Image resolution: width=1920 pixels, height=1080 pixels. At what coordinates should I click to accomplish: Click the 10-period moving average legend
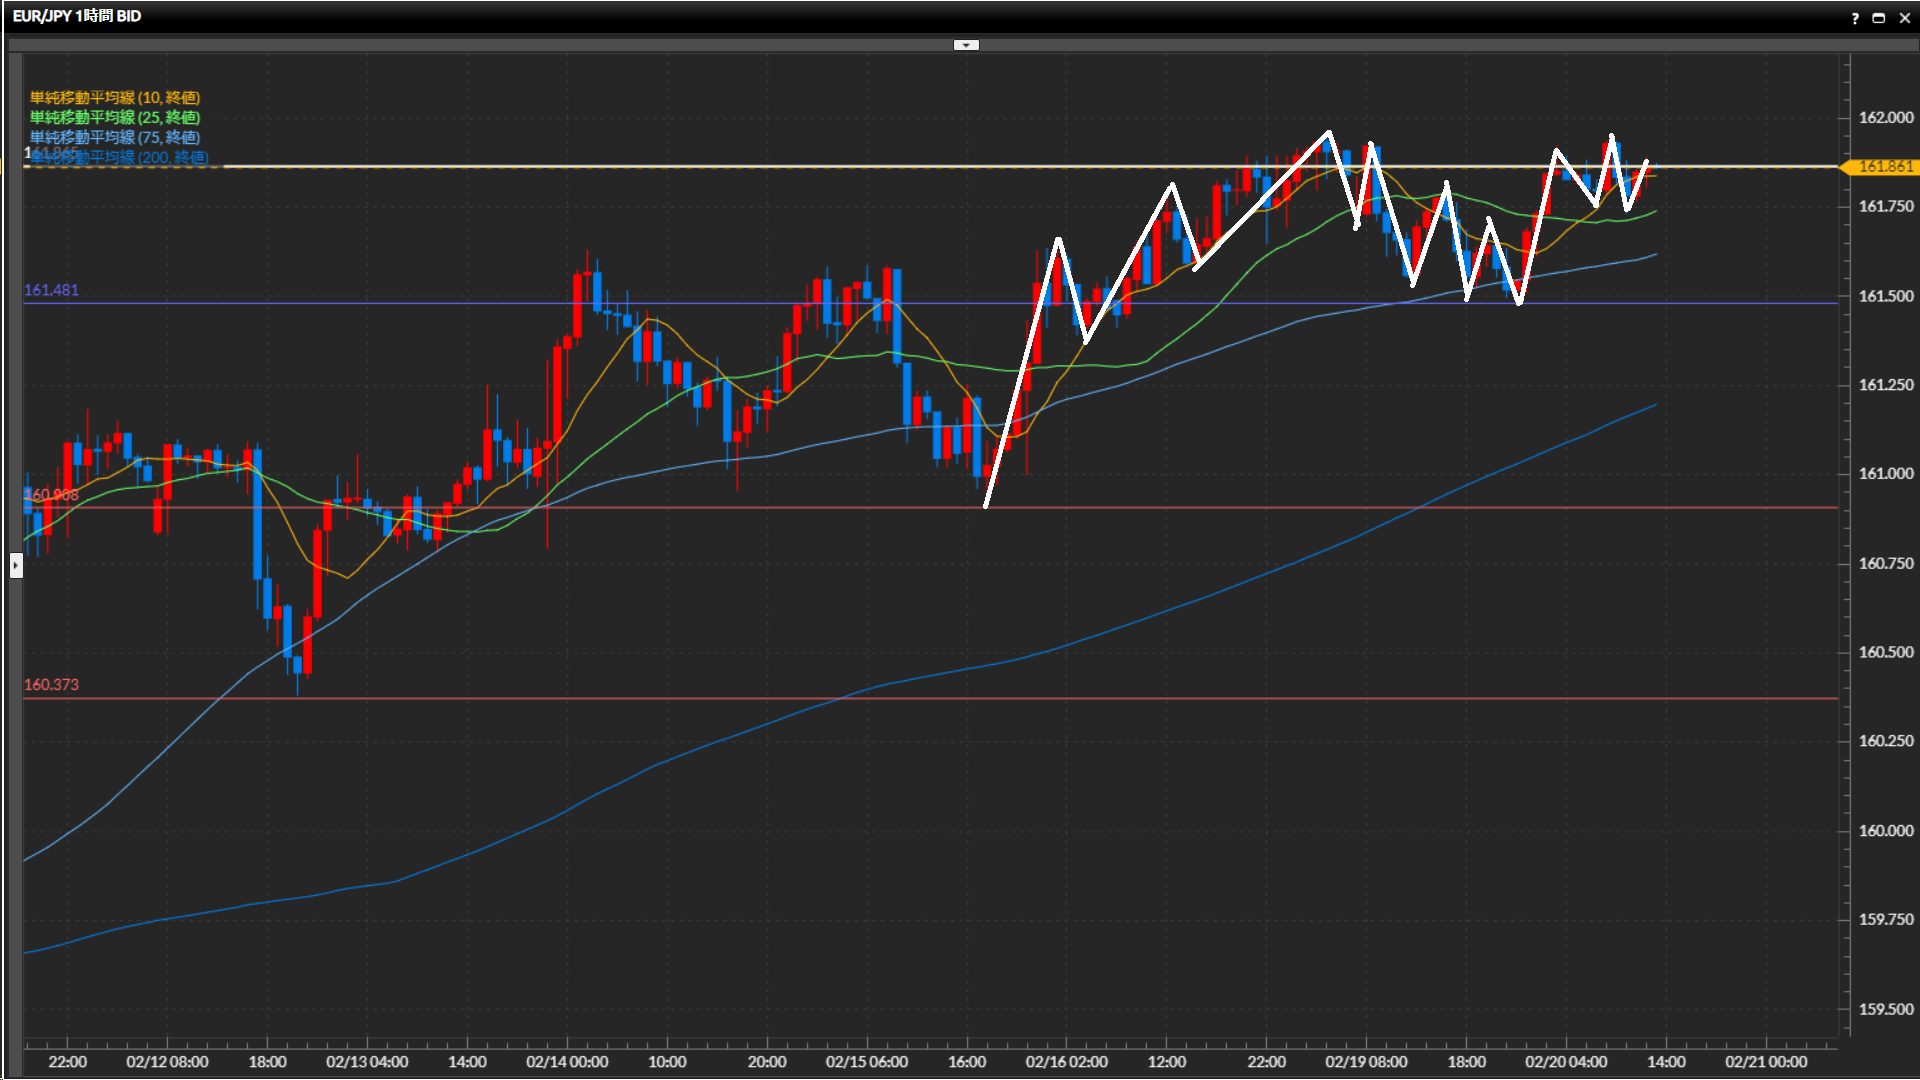pyautogui.click(x=115, y=97)
